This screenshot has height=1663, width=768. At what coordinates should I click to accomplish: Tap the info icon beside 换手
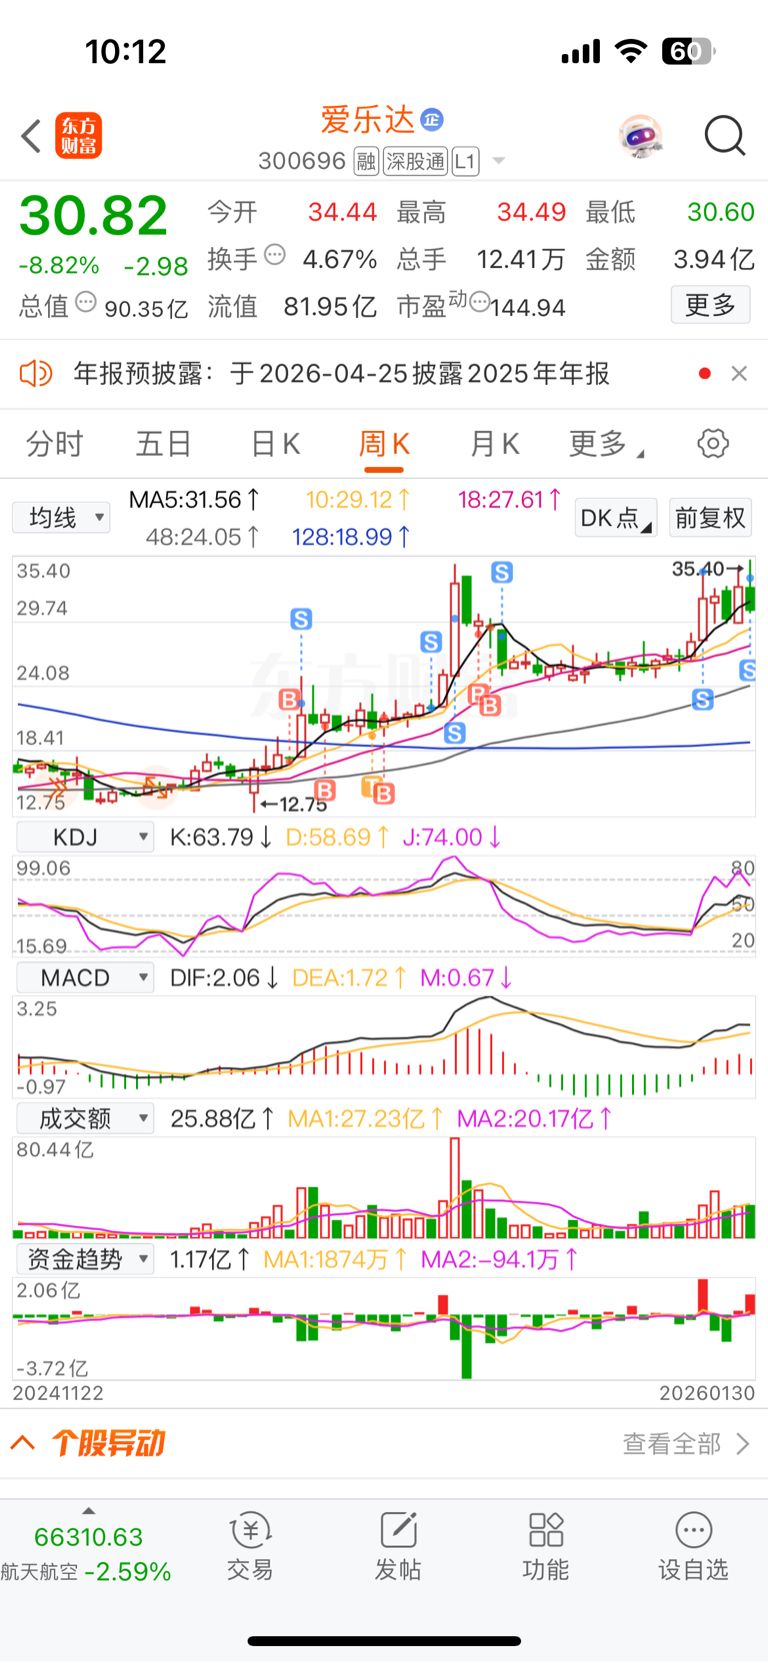(274, 255)
